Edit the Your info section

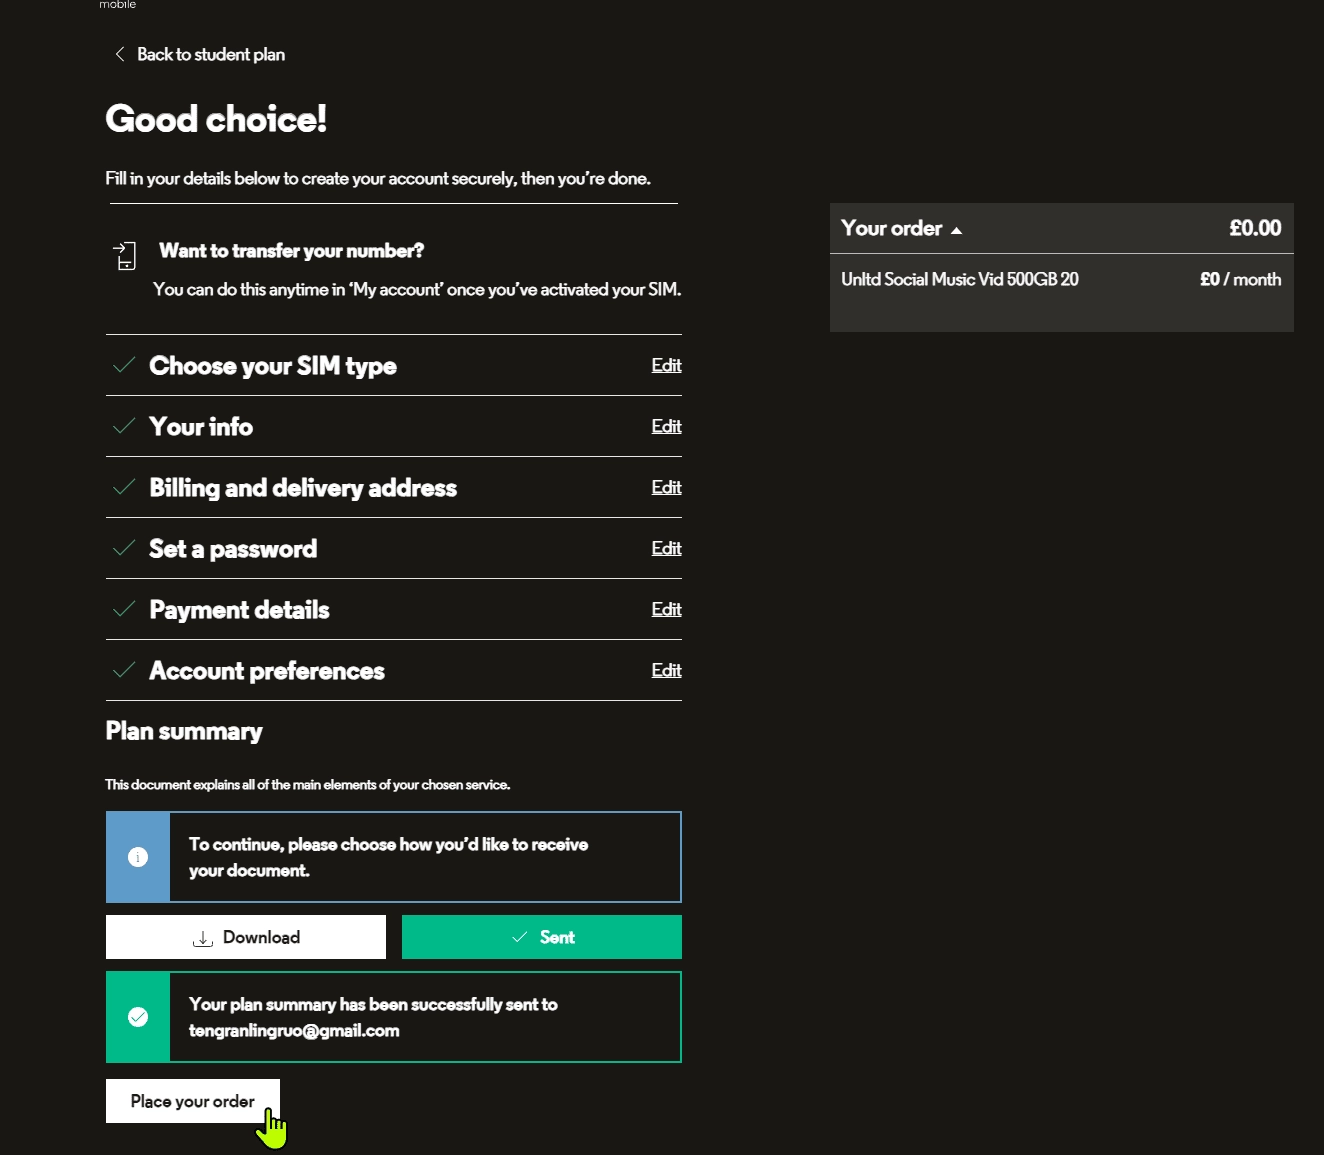tap(666, 427)
